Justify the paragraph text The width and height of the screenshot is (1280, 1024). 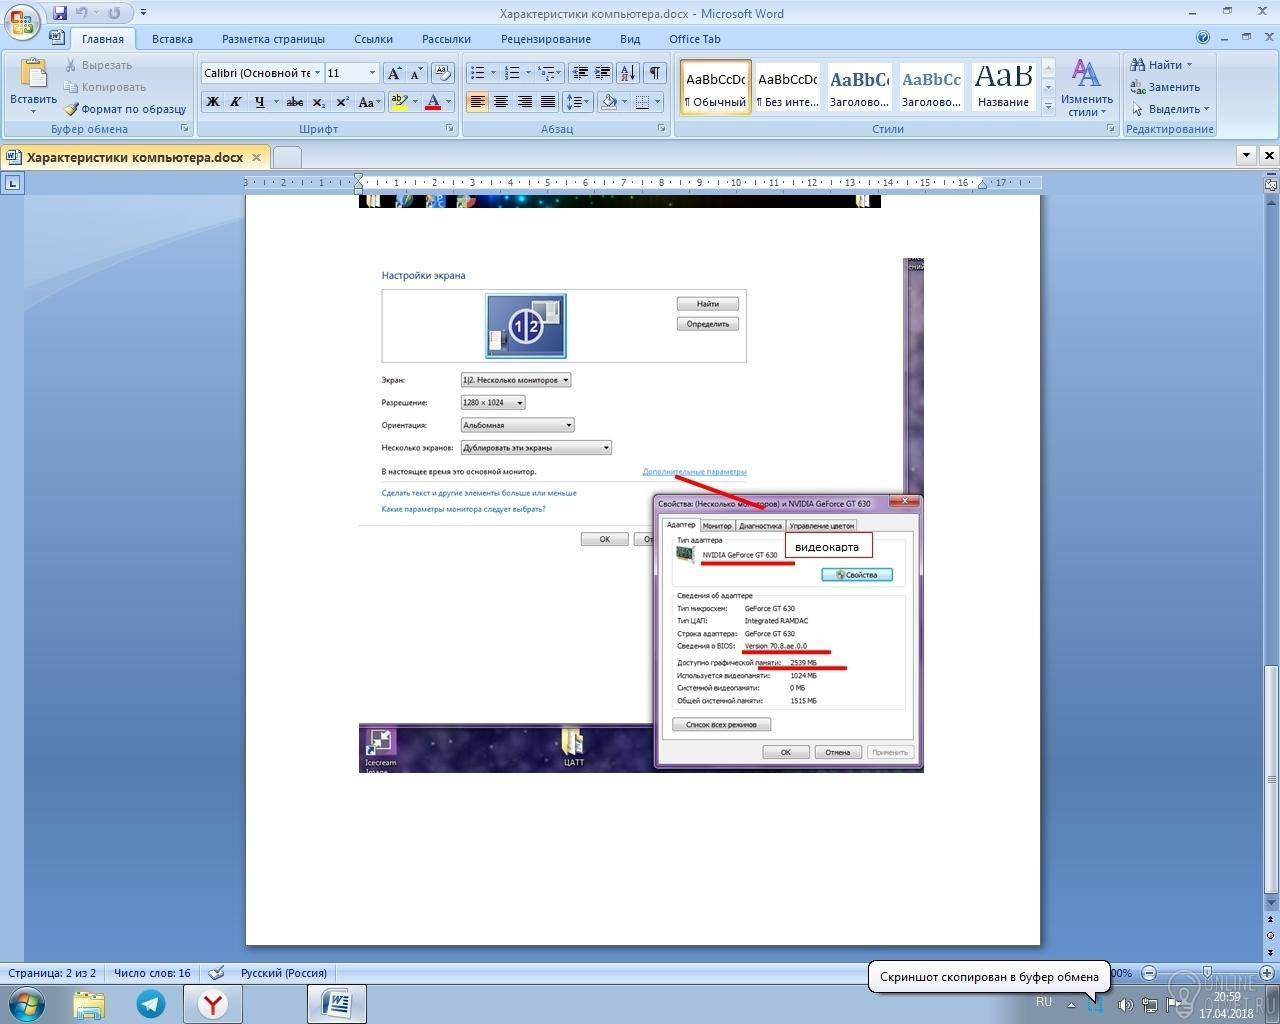tap(548, 102)
